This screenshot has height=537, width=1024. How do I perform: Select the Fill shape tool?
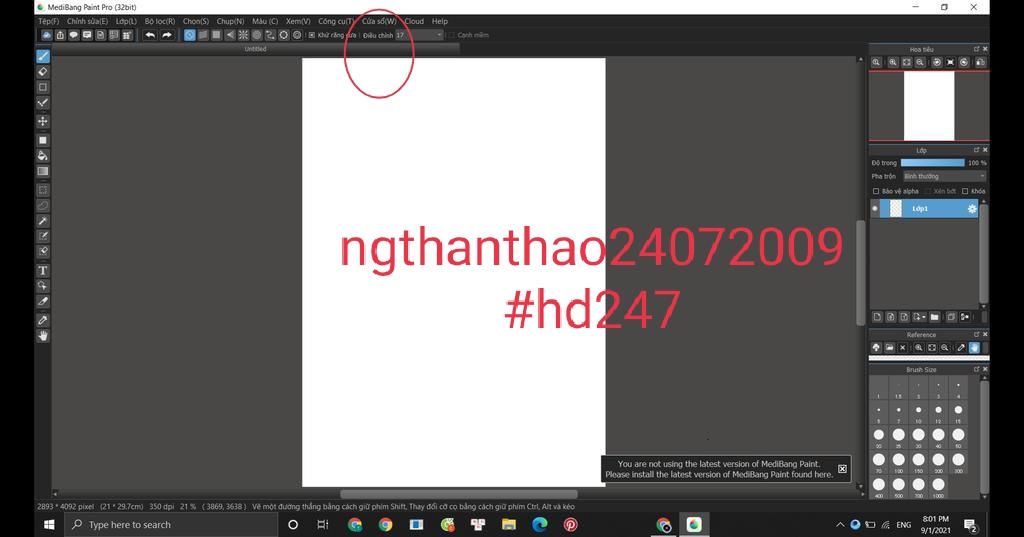click(x=42, y=140)
